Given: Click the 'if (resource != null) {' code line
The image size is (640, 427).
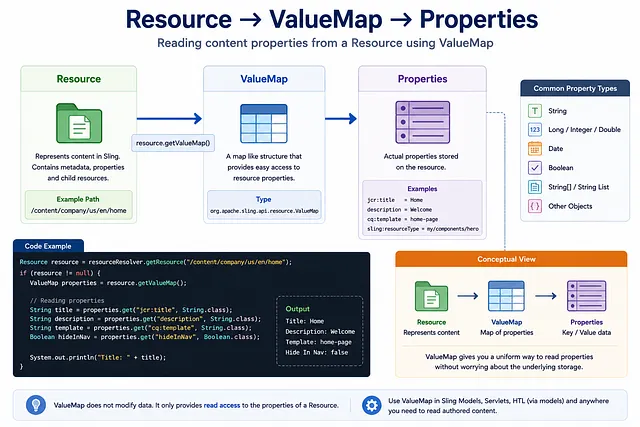Looking at the screenshot, I should tap(60, 273).
